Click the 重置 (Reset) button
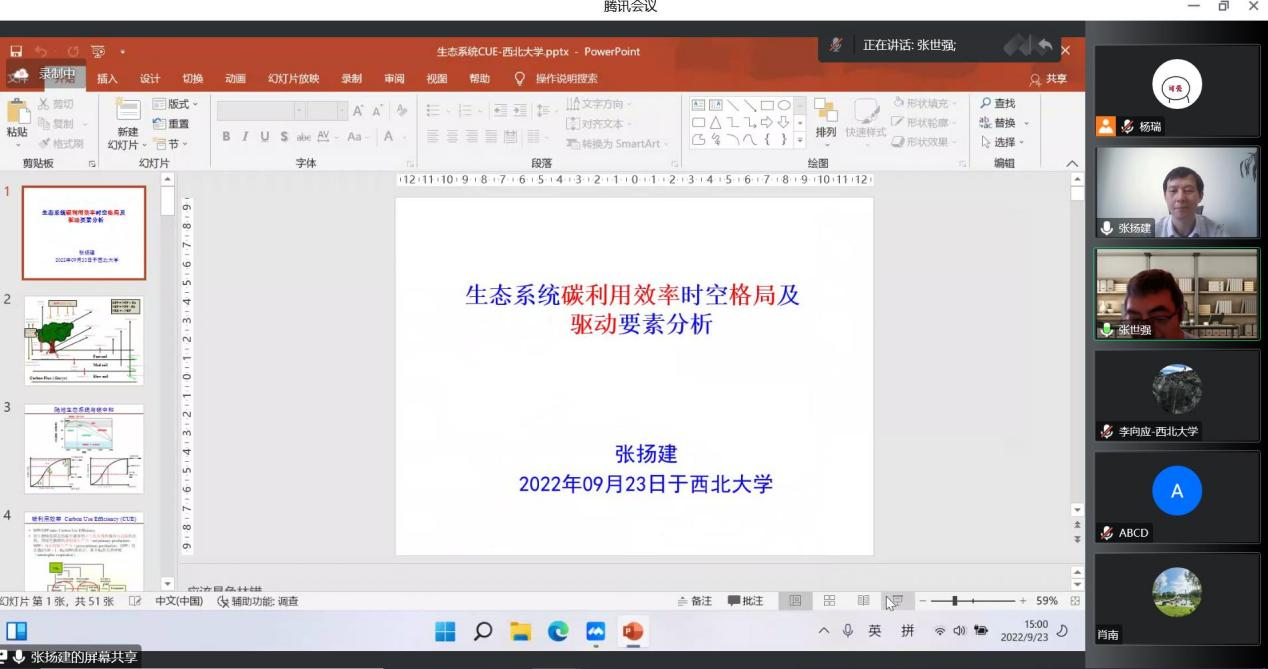The image size is (1268, 669). (171, 123)
